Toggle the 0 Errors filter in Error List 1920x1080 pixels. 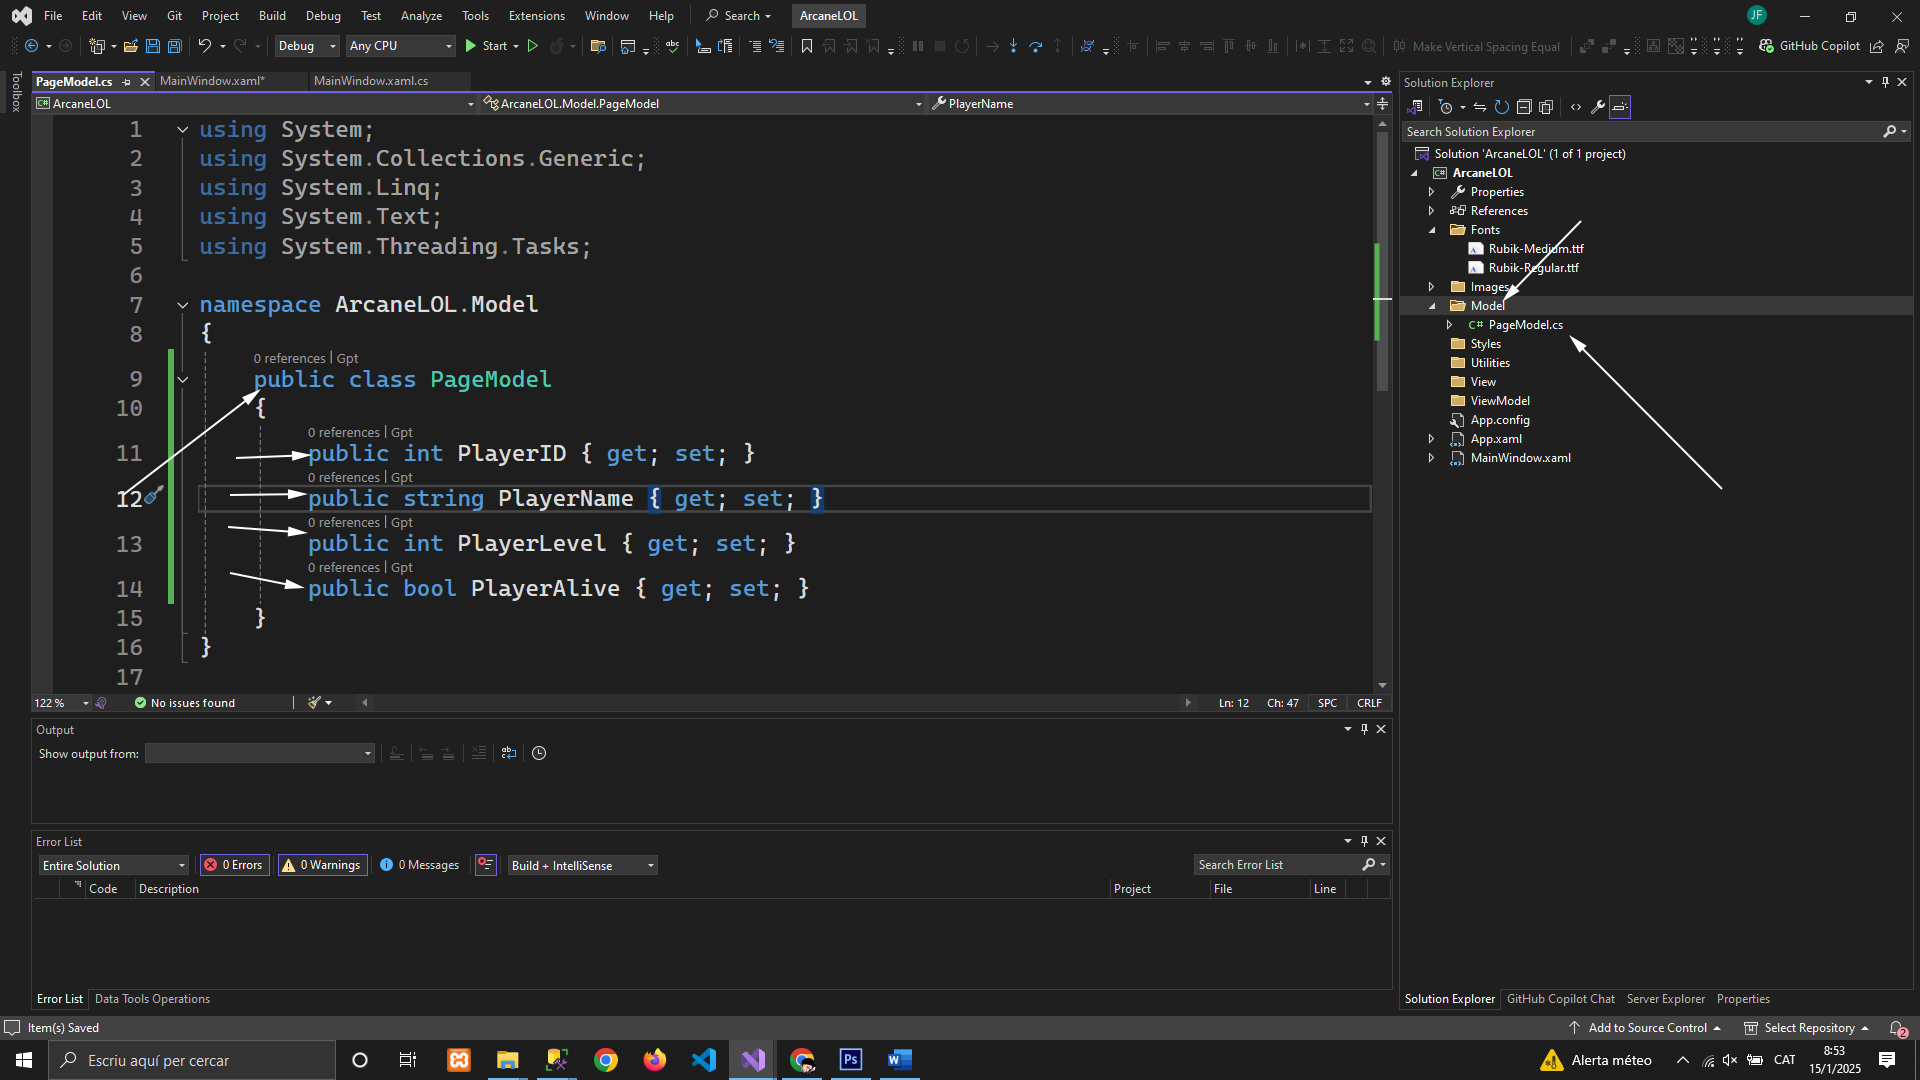[x=234, y=865]
